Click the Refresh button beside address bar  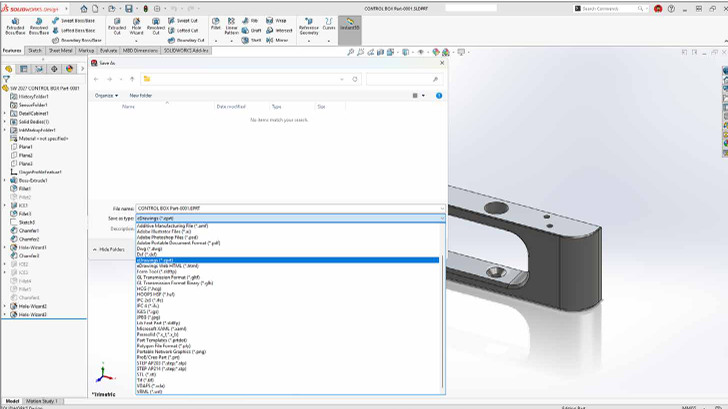click(x=355, y=79)
